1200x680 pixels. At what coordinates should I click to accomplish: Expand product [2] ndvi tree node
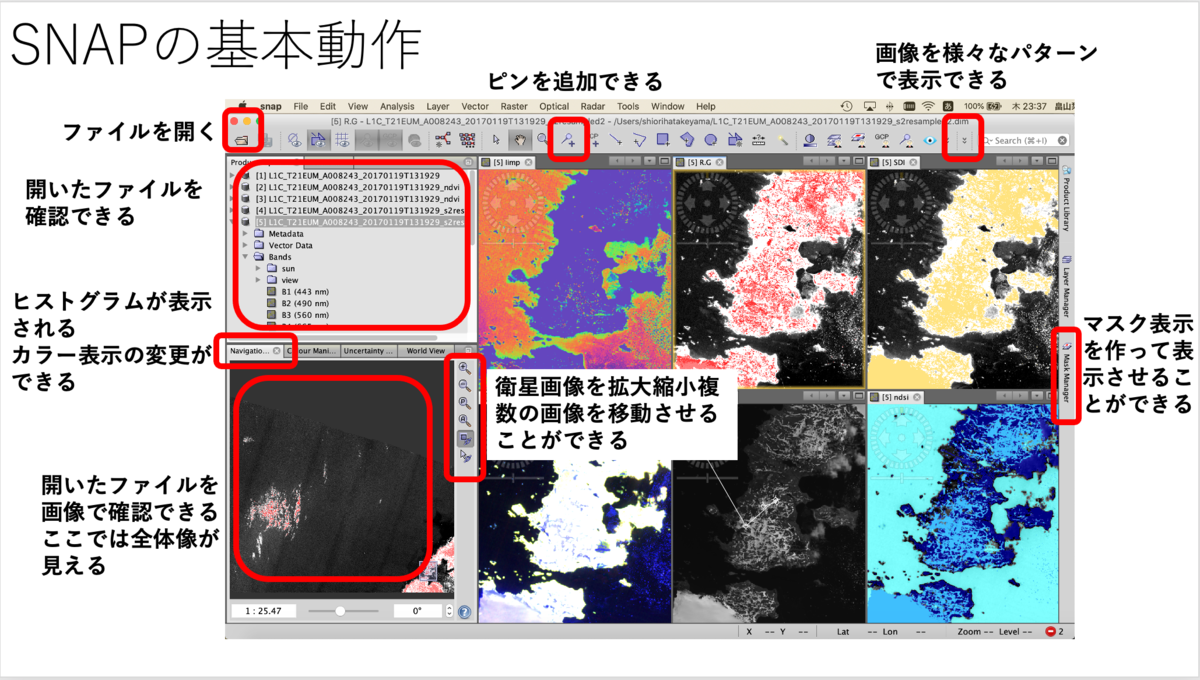tap(232, 187)
